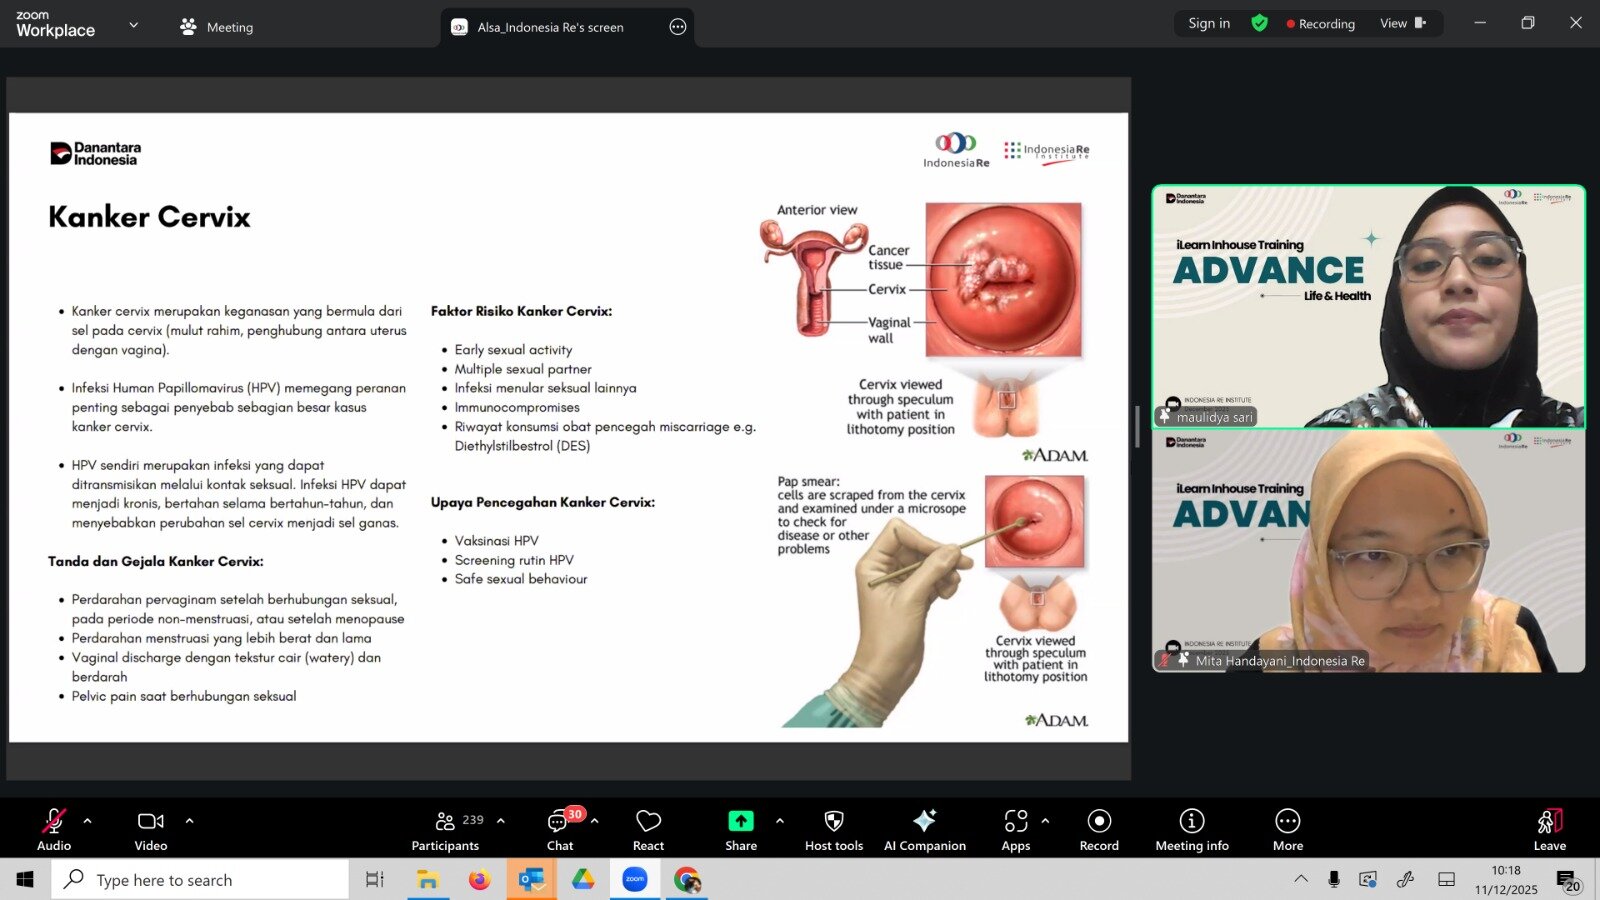Click the green Share screen button

coord(741,829)
